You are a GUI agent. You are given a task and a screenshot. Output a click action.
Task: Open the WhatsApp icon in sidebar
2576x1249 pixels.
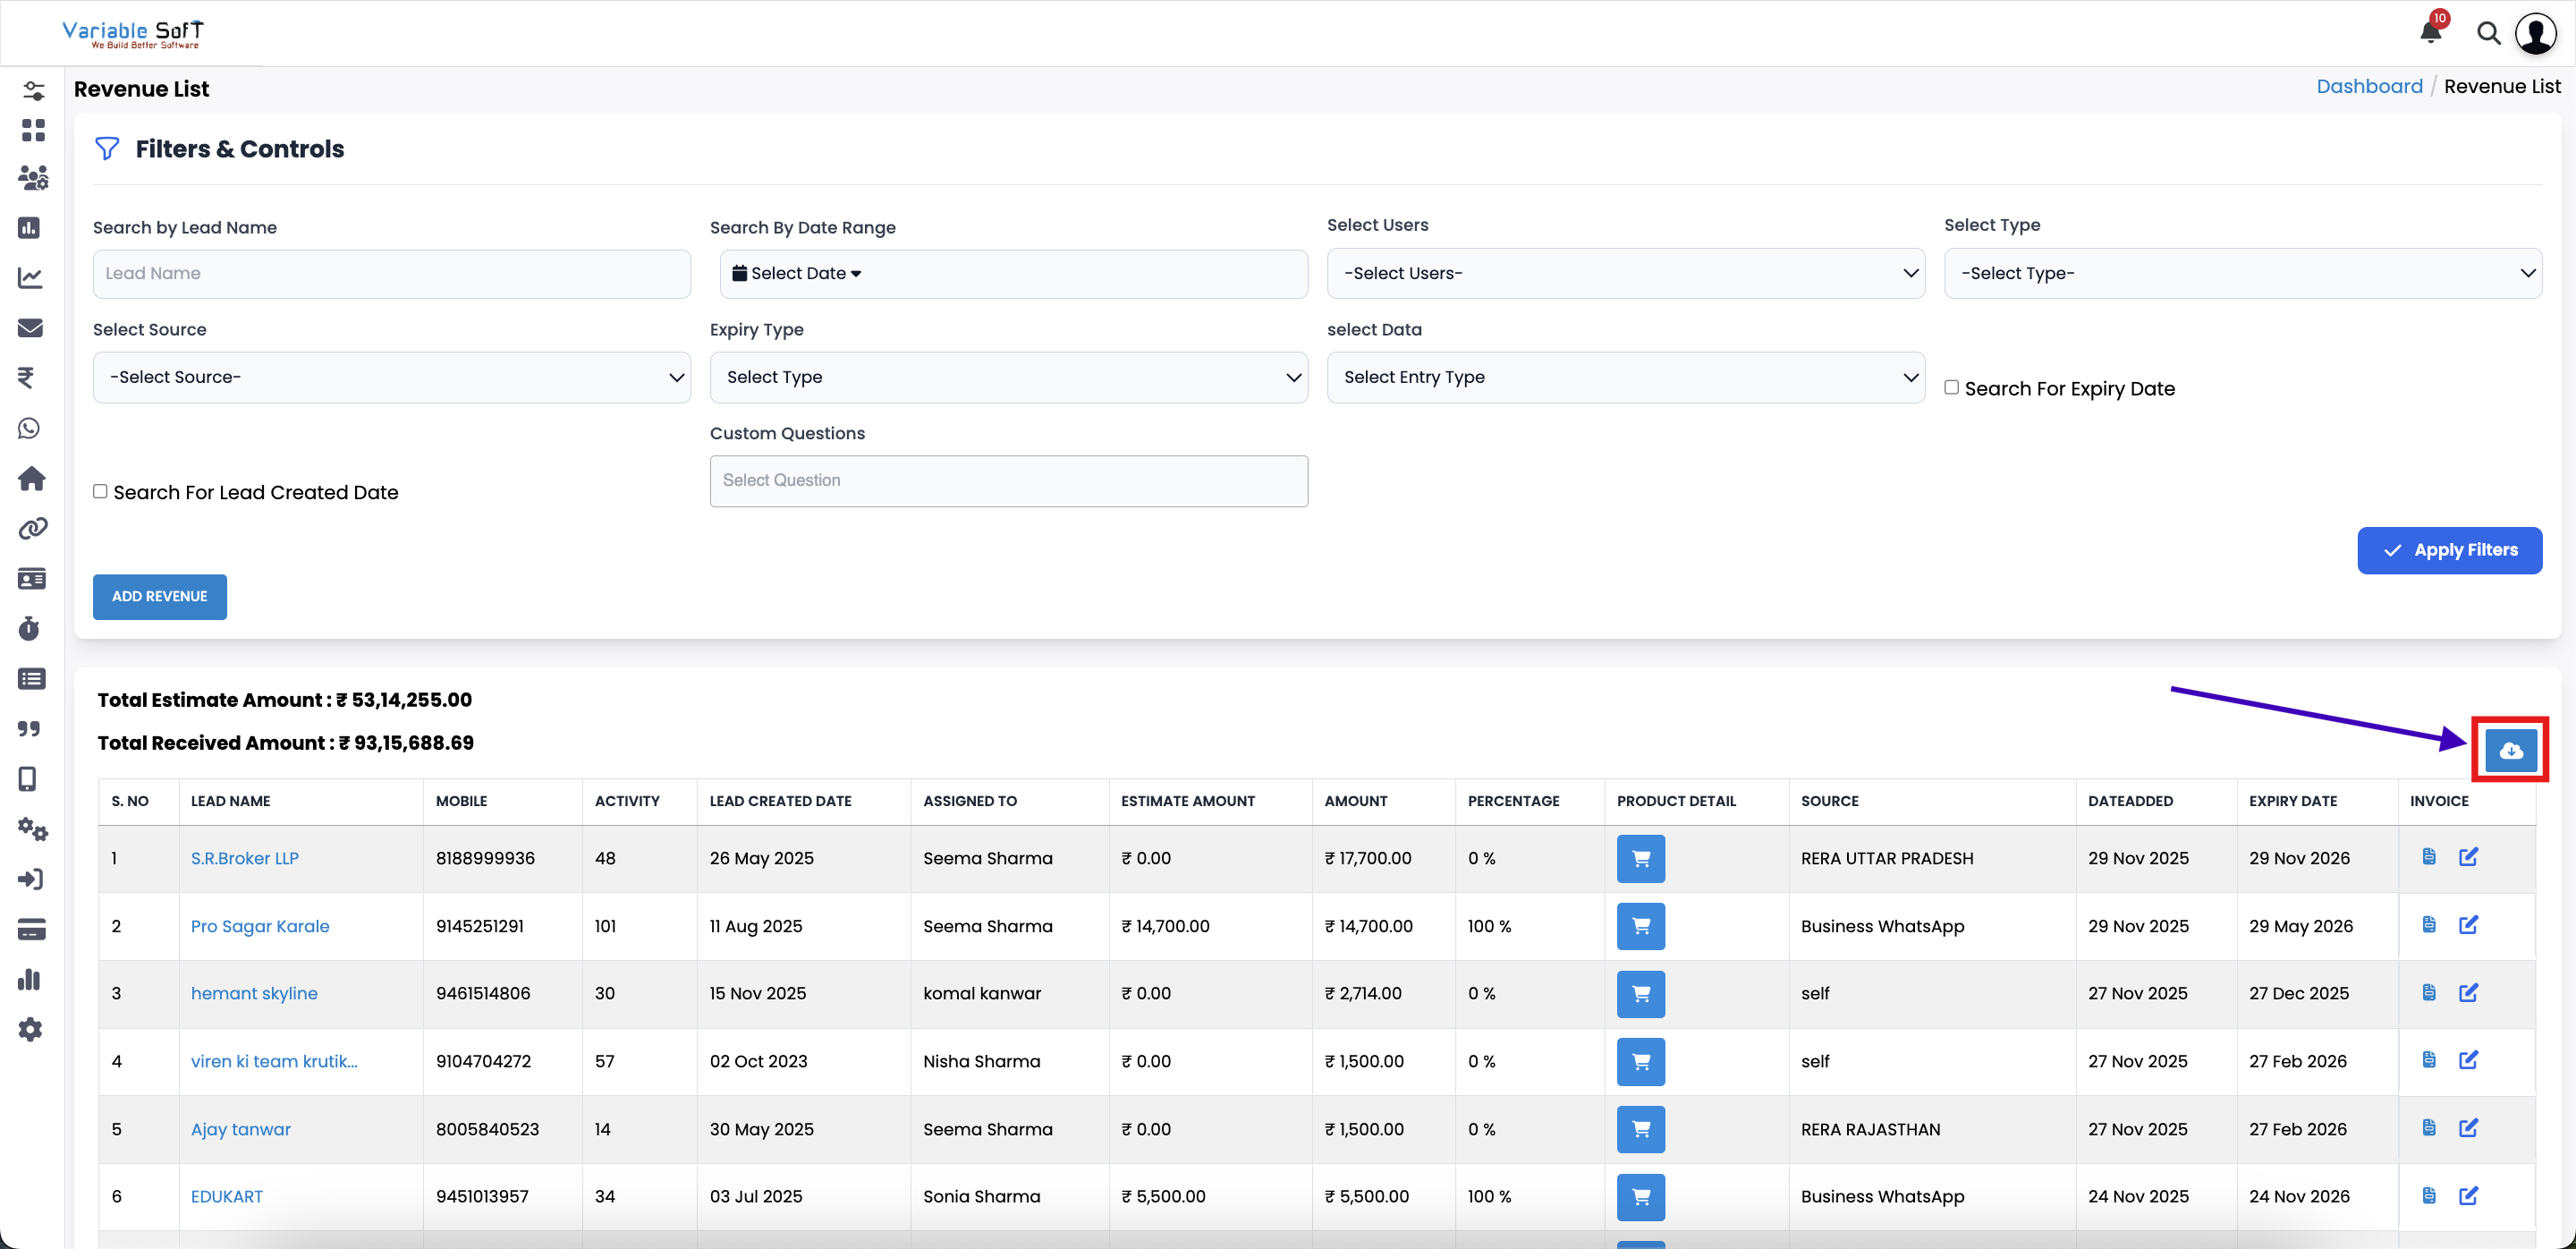(x=30, y=428)
